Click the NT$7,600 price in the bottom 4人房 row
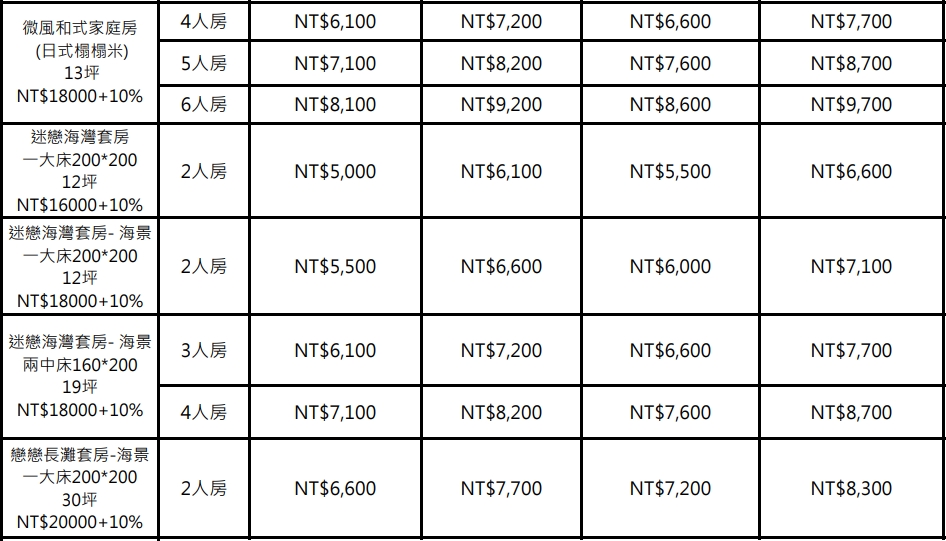The image size is (946, 541). [x=670, y=412]
